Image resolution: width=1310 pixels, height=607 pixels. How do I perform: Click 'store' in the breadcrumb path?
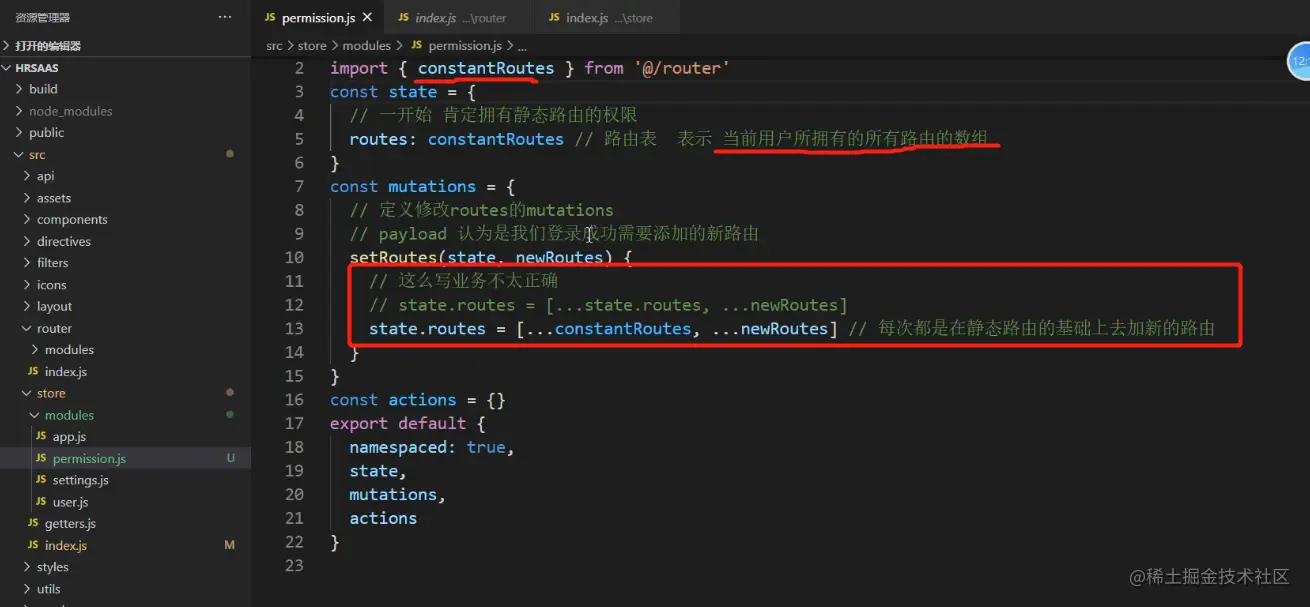(x=312, y=46)
